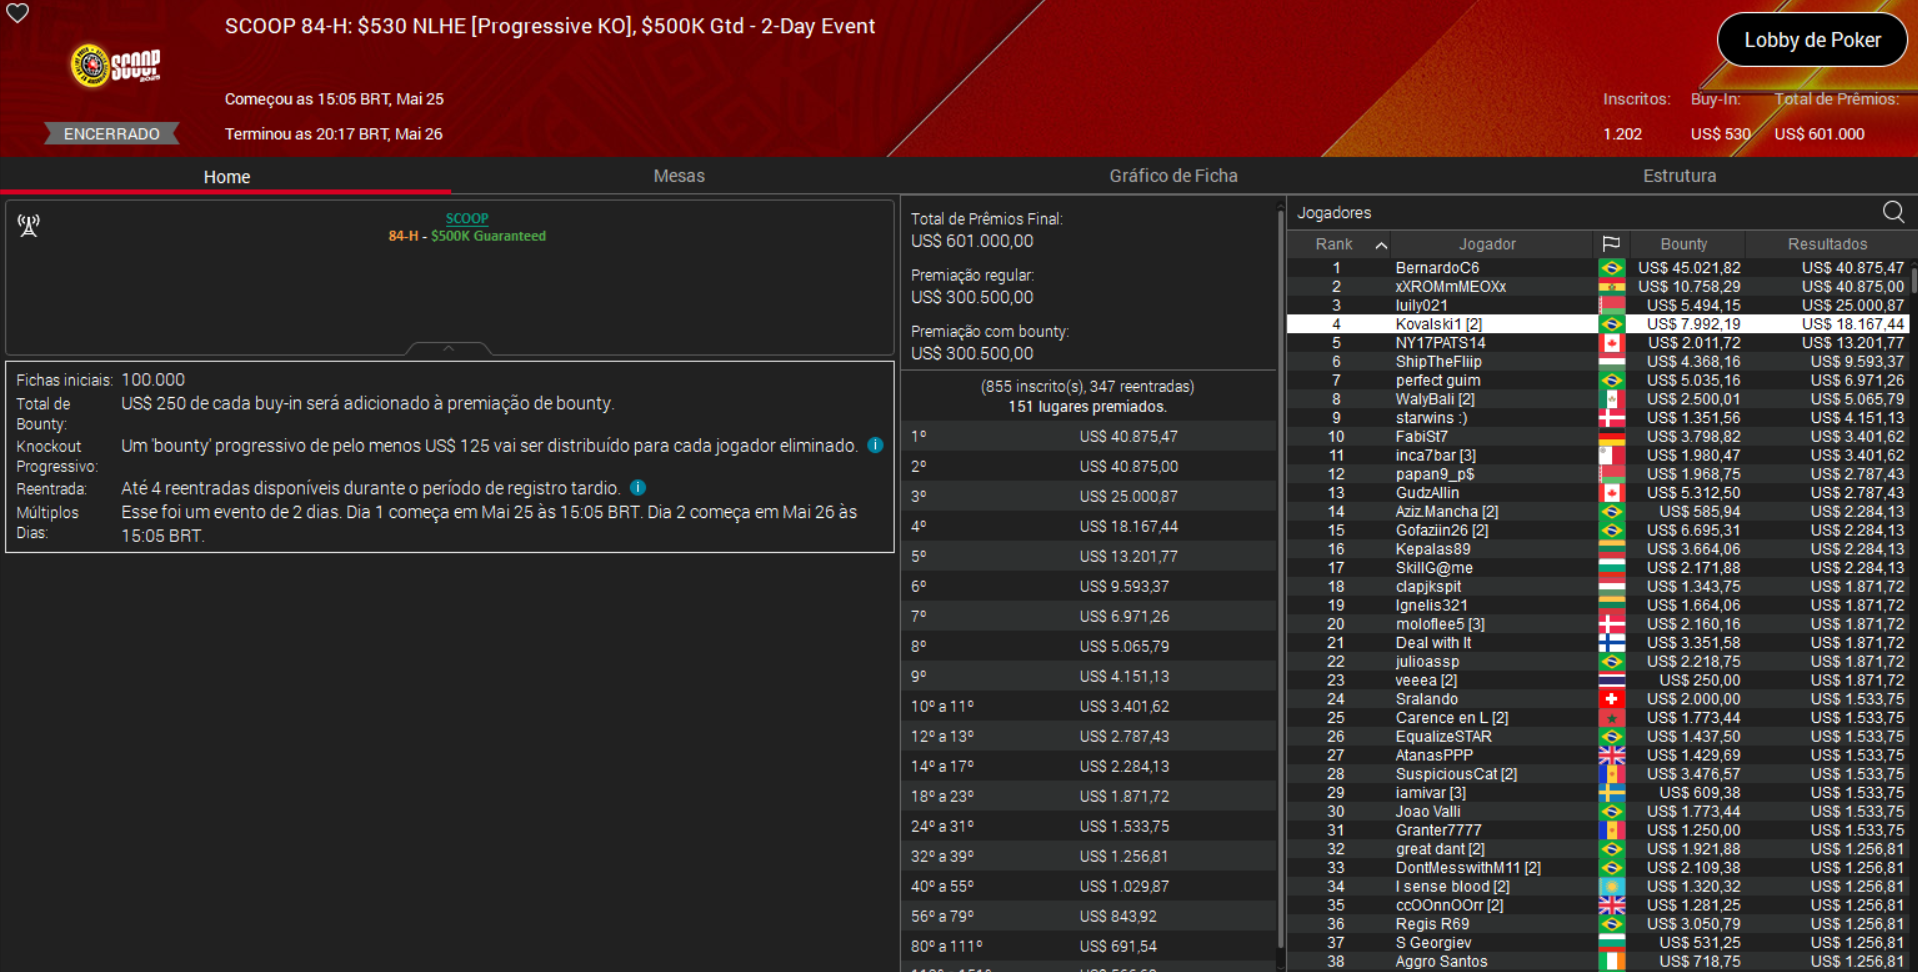Select player row BernardoC6
The width and height of the screenshot is (1918, 972).
[x=1598, y=268]
